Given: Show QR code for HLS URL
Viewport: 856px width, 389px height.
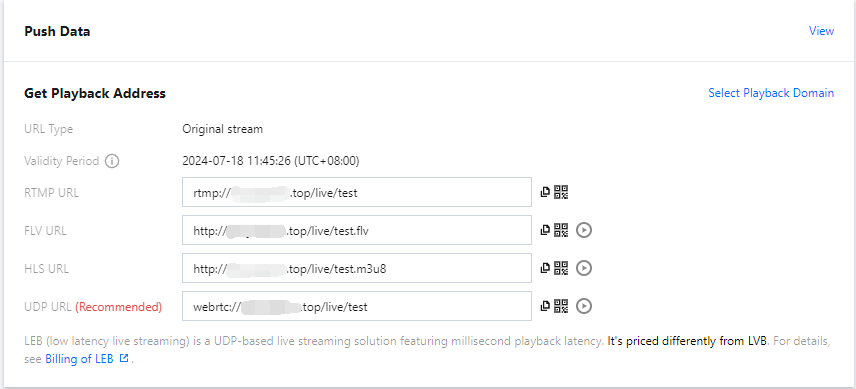Looking at the screenshot, I should [x=561, y=268].
